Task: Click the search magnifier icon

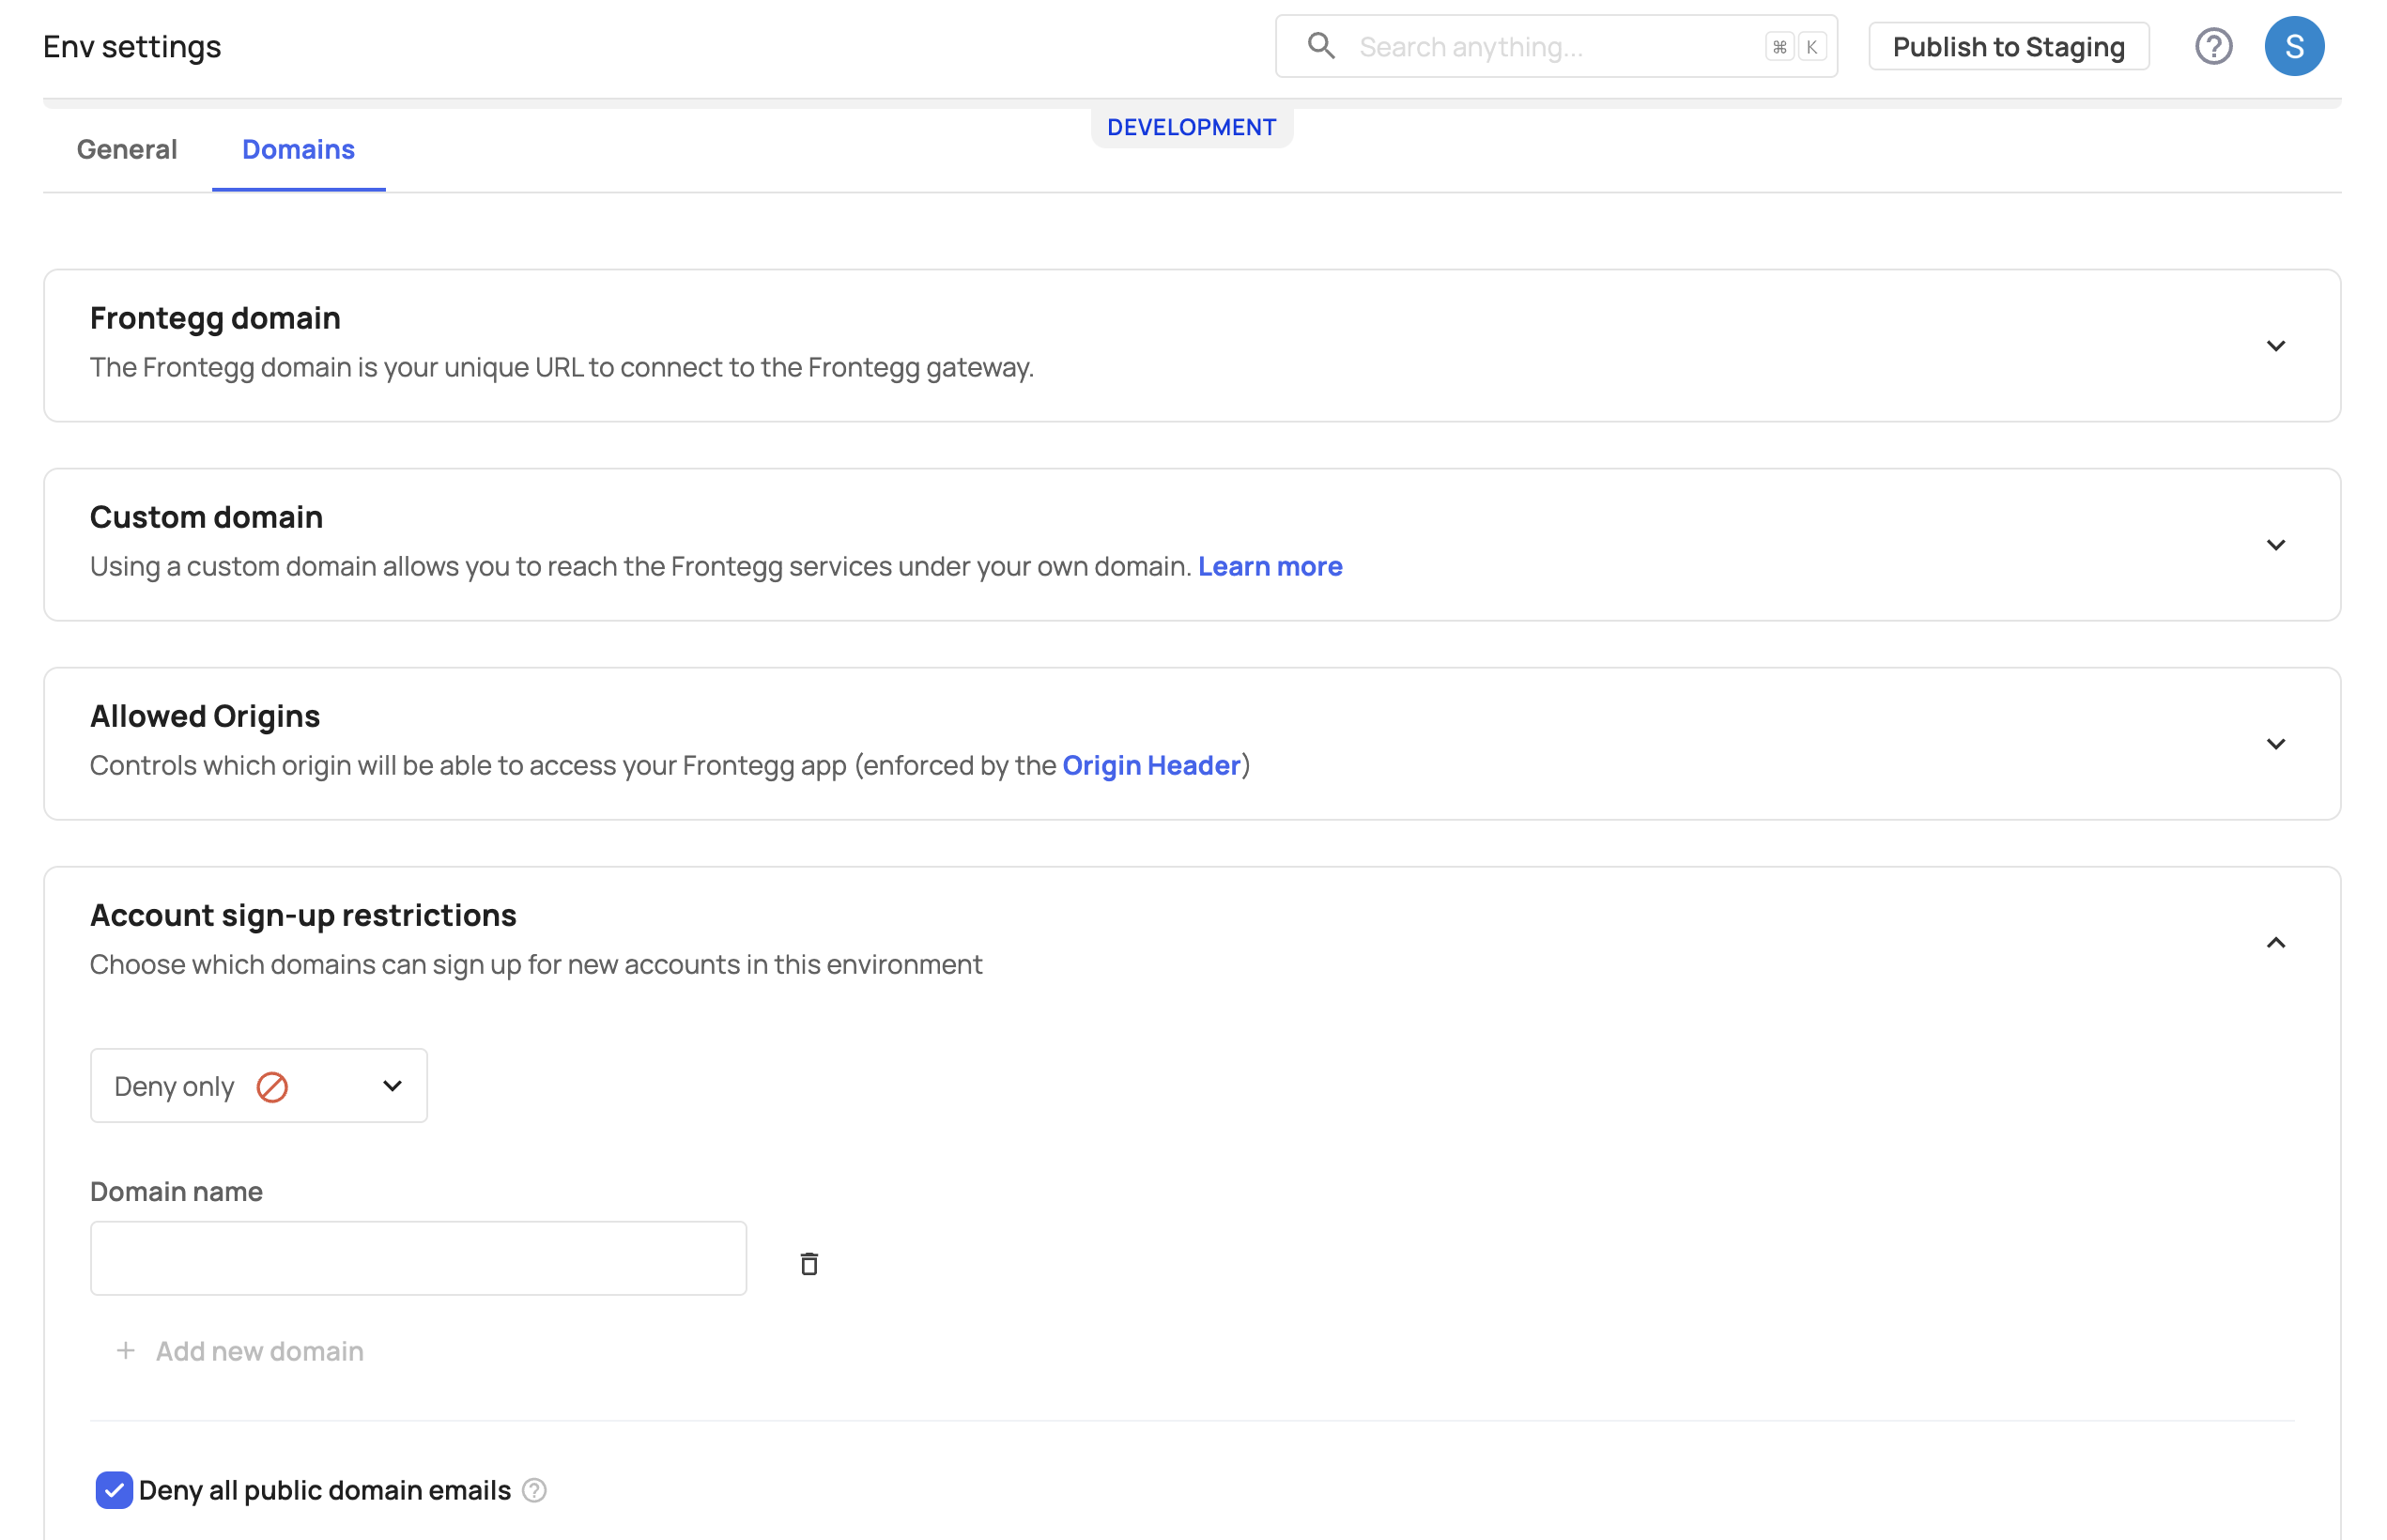Action: 1320,46
